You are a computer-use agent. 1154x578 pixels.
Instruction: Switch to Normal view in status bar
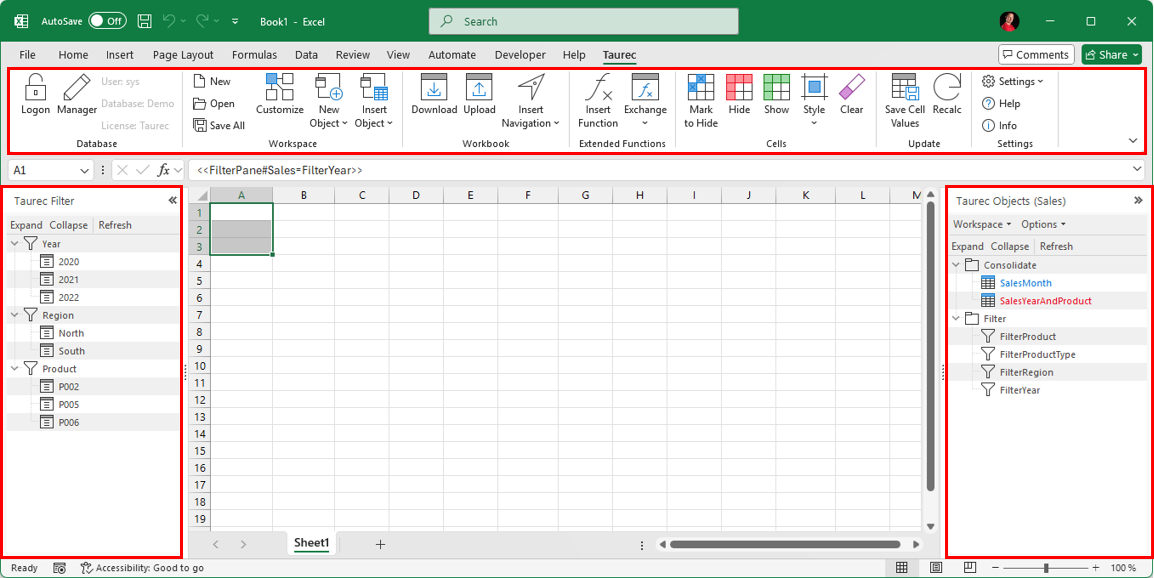[901, 568]
